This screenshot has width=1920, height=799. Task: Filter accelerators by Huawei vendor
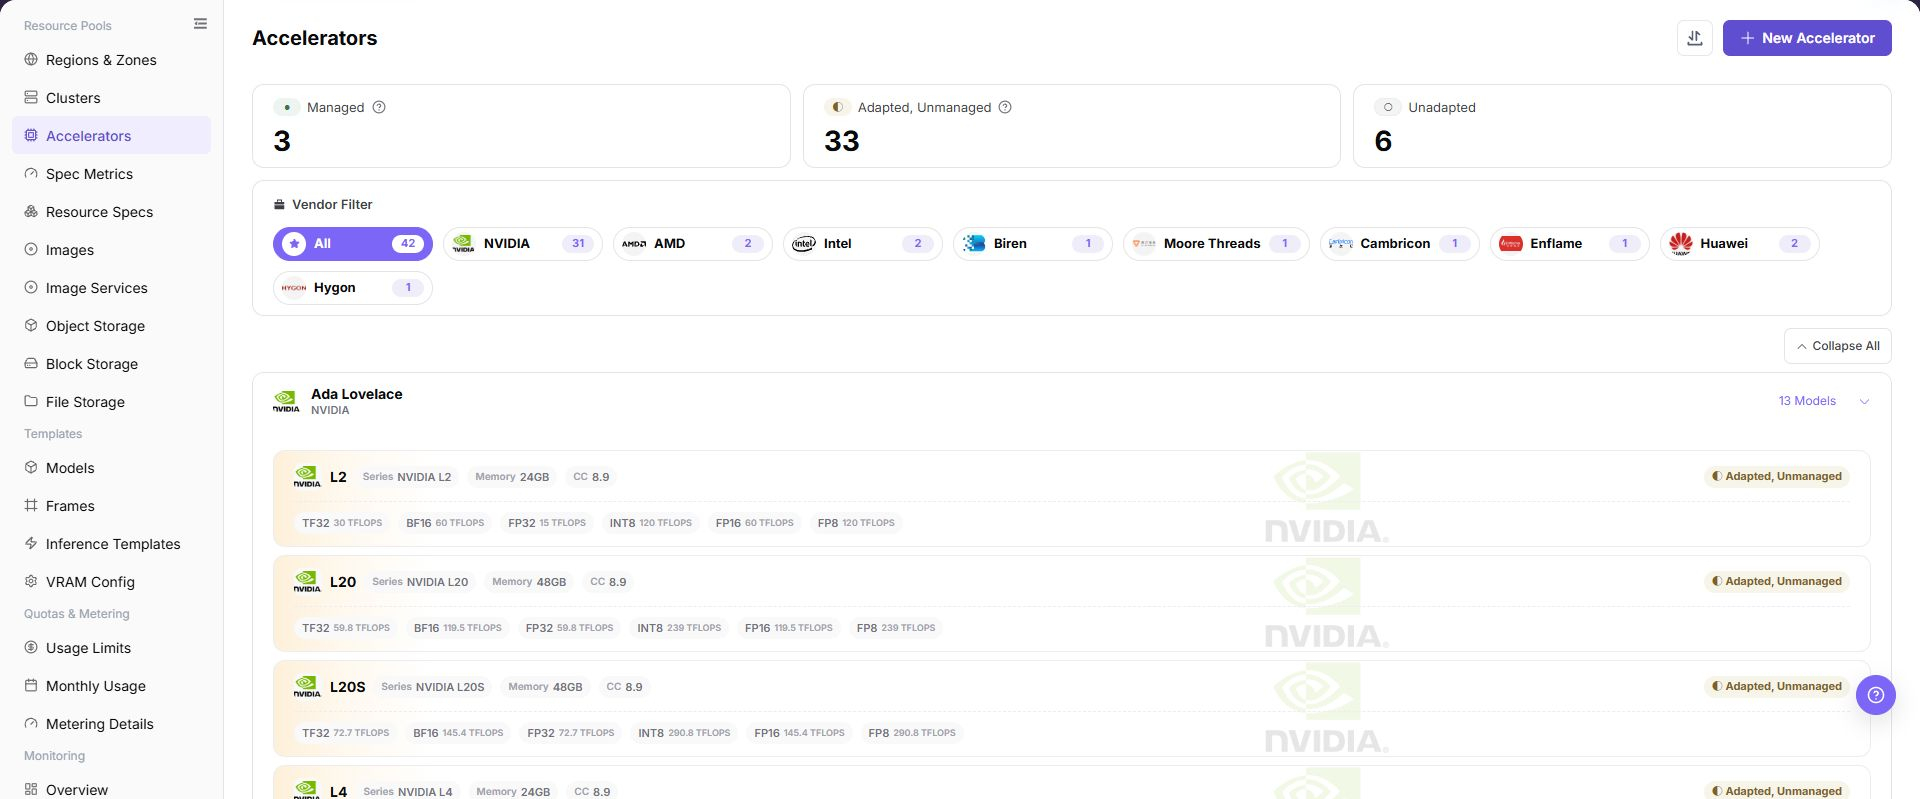pyautogui.click(x=1740, y=244)
